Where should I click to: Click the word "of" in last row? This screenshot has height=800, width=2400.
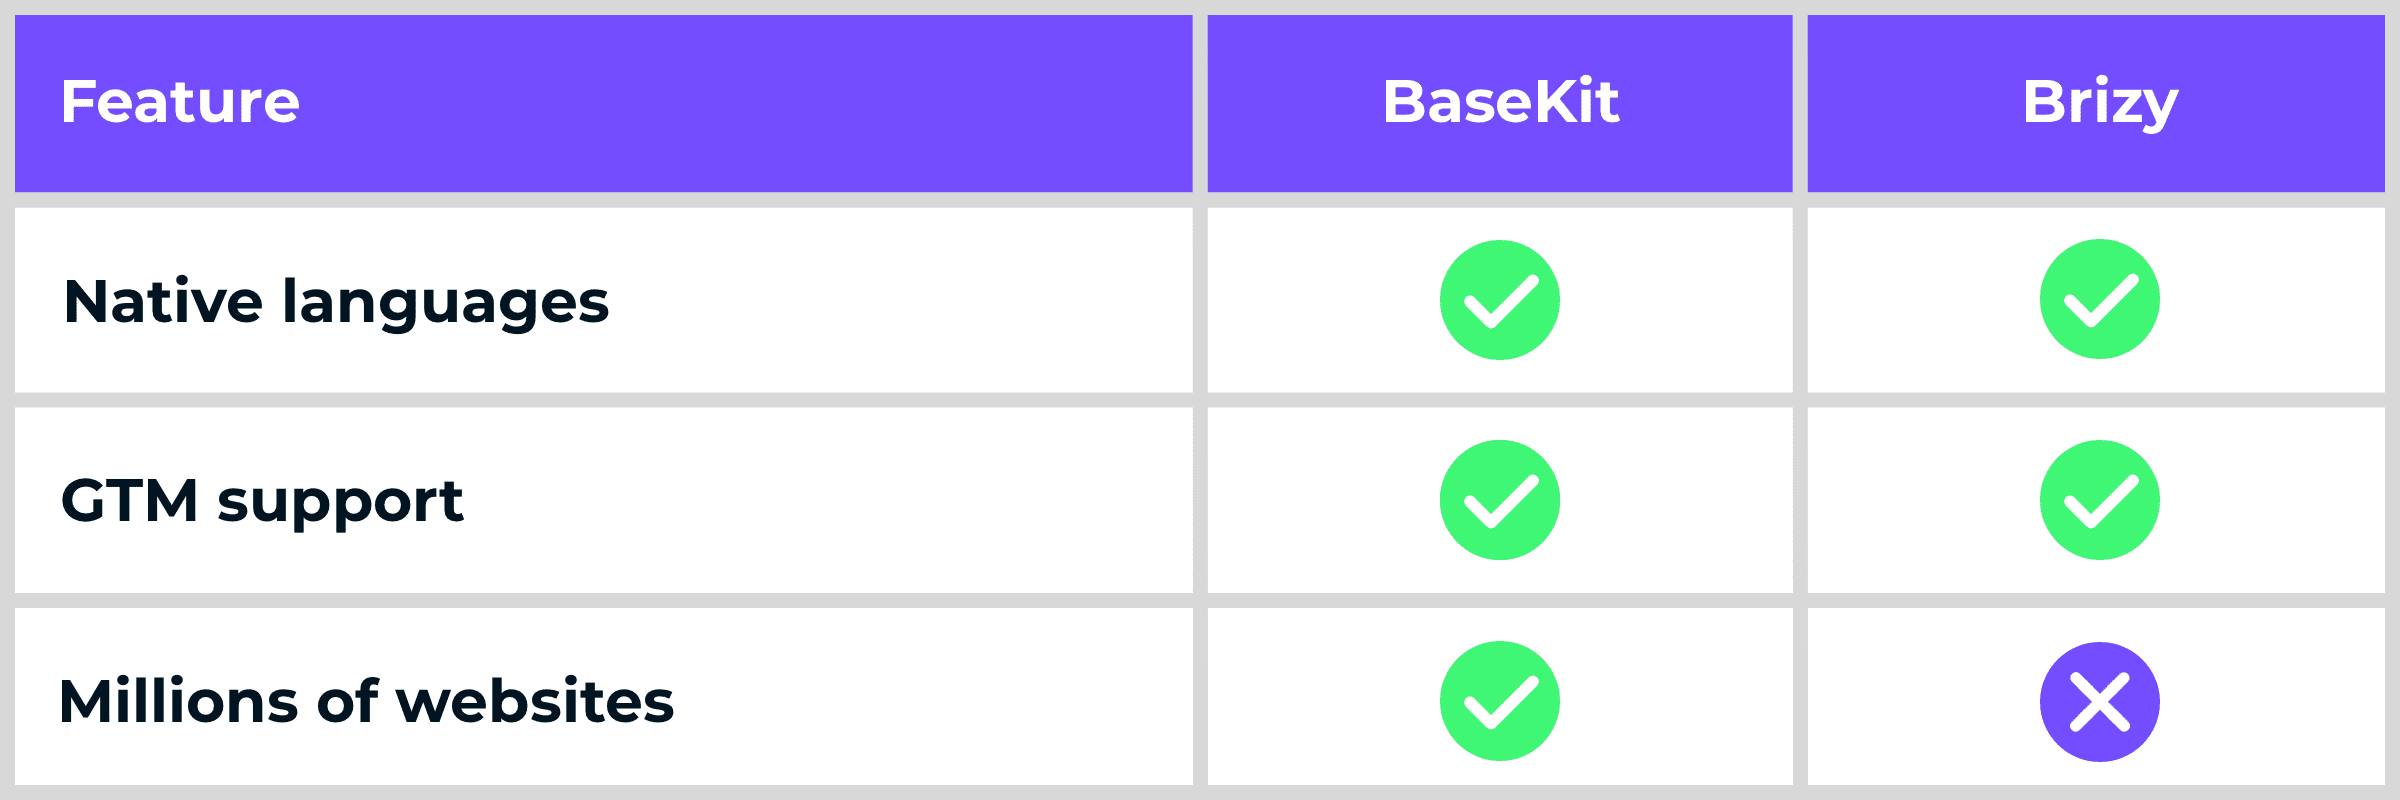[x=347, y=701]
